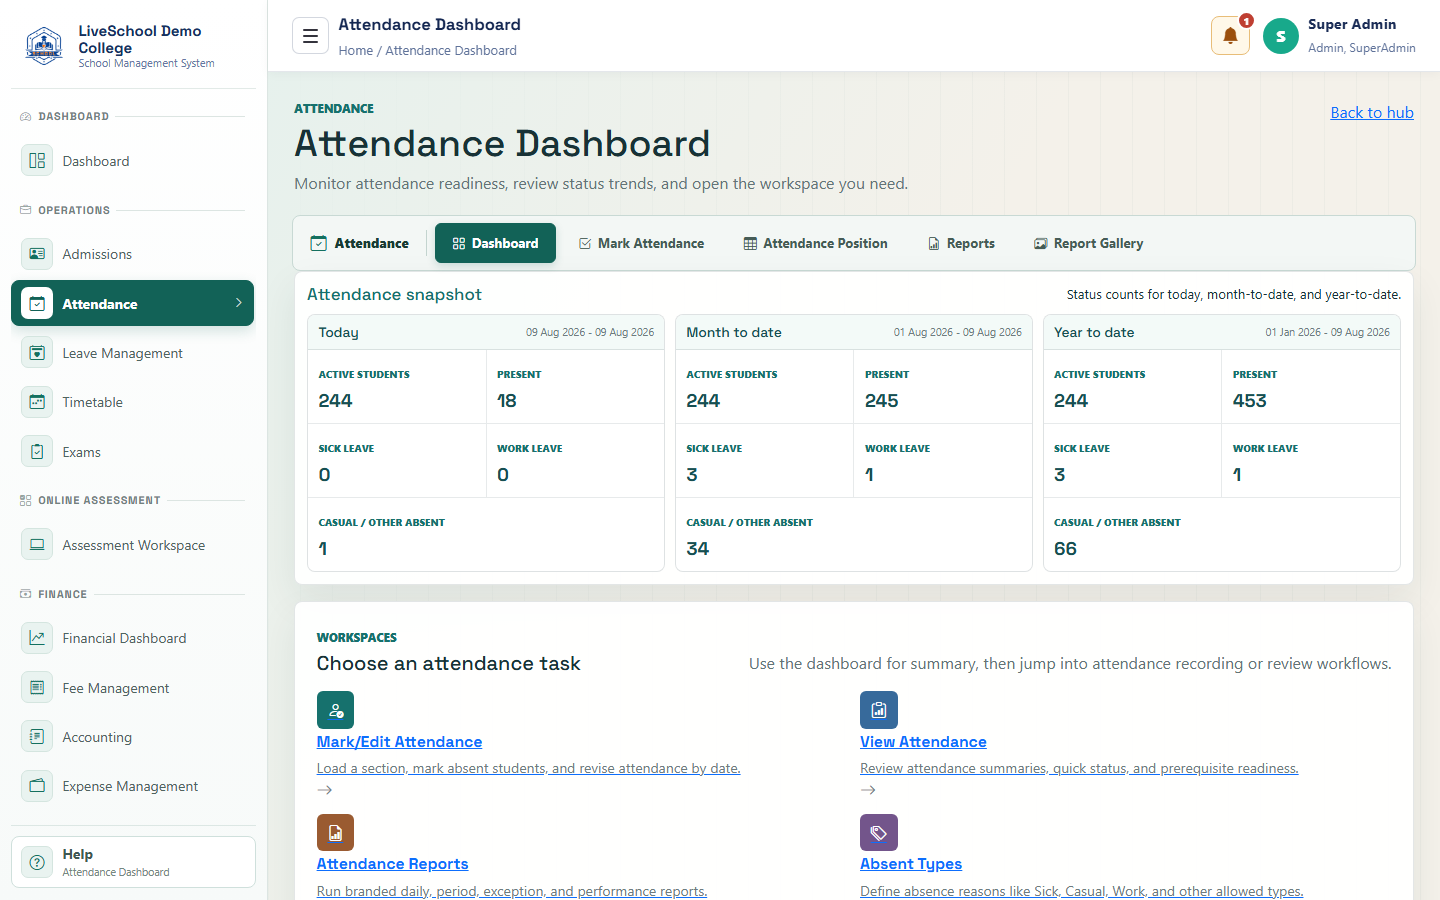Open Dashboard from the sidebar
The width and height of the screenshot is (1440, 900).
coord(133,160)
